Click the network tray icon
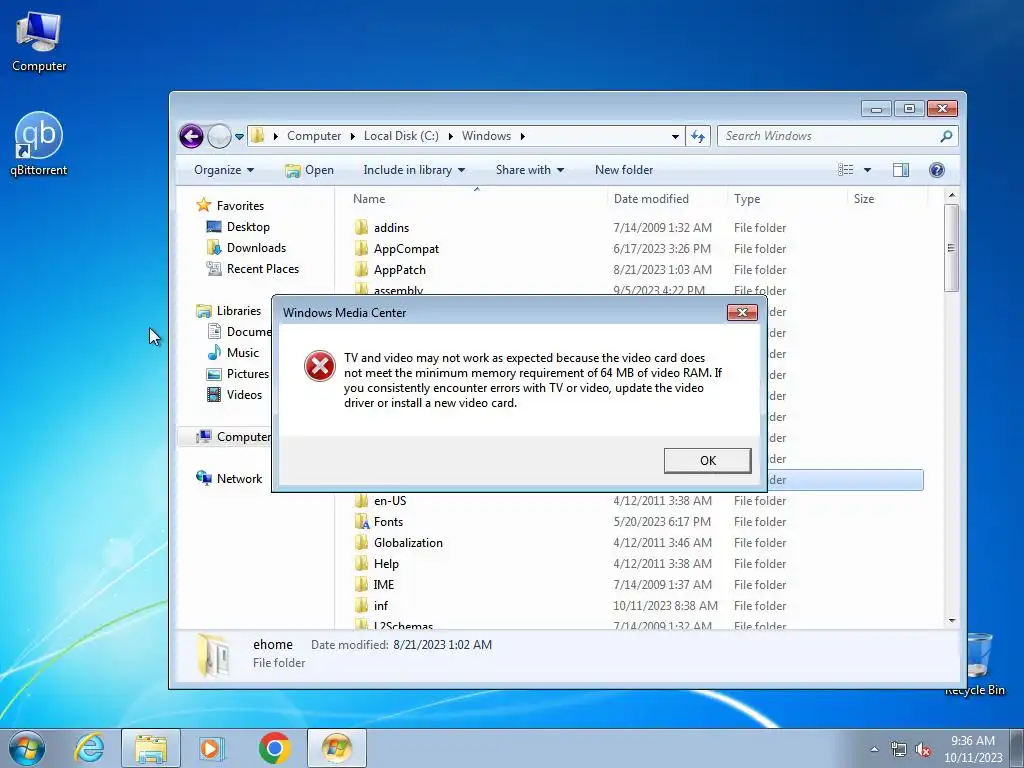 pos(899,749)
